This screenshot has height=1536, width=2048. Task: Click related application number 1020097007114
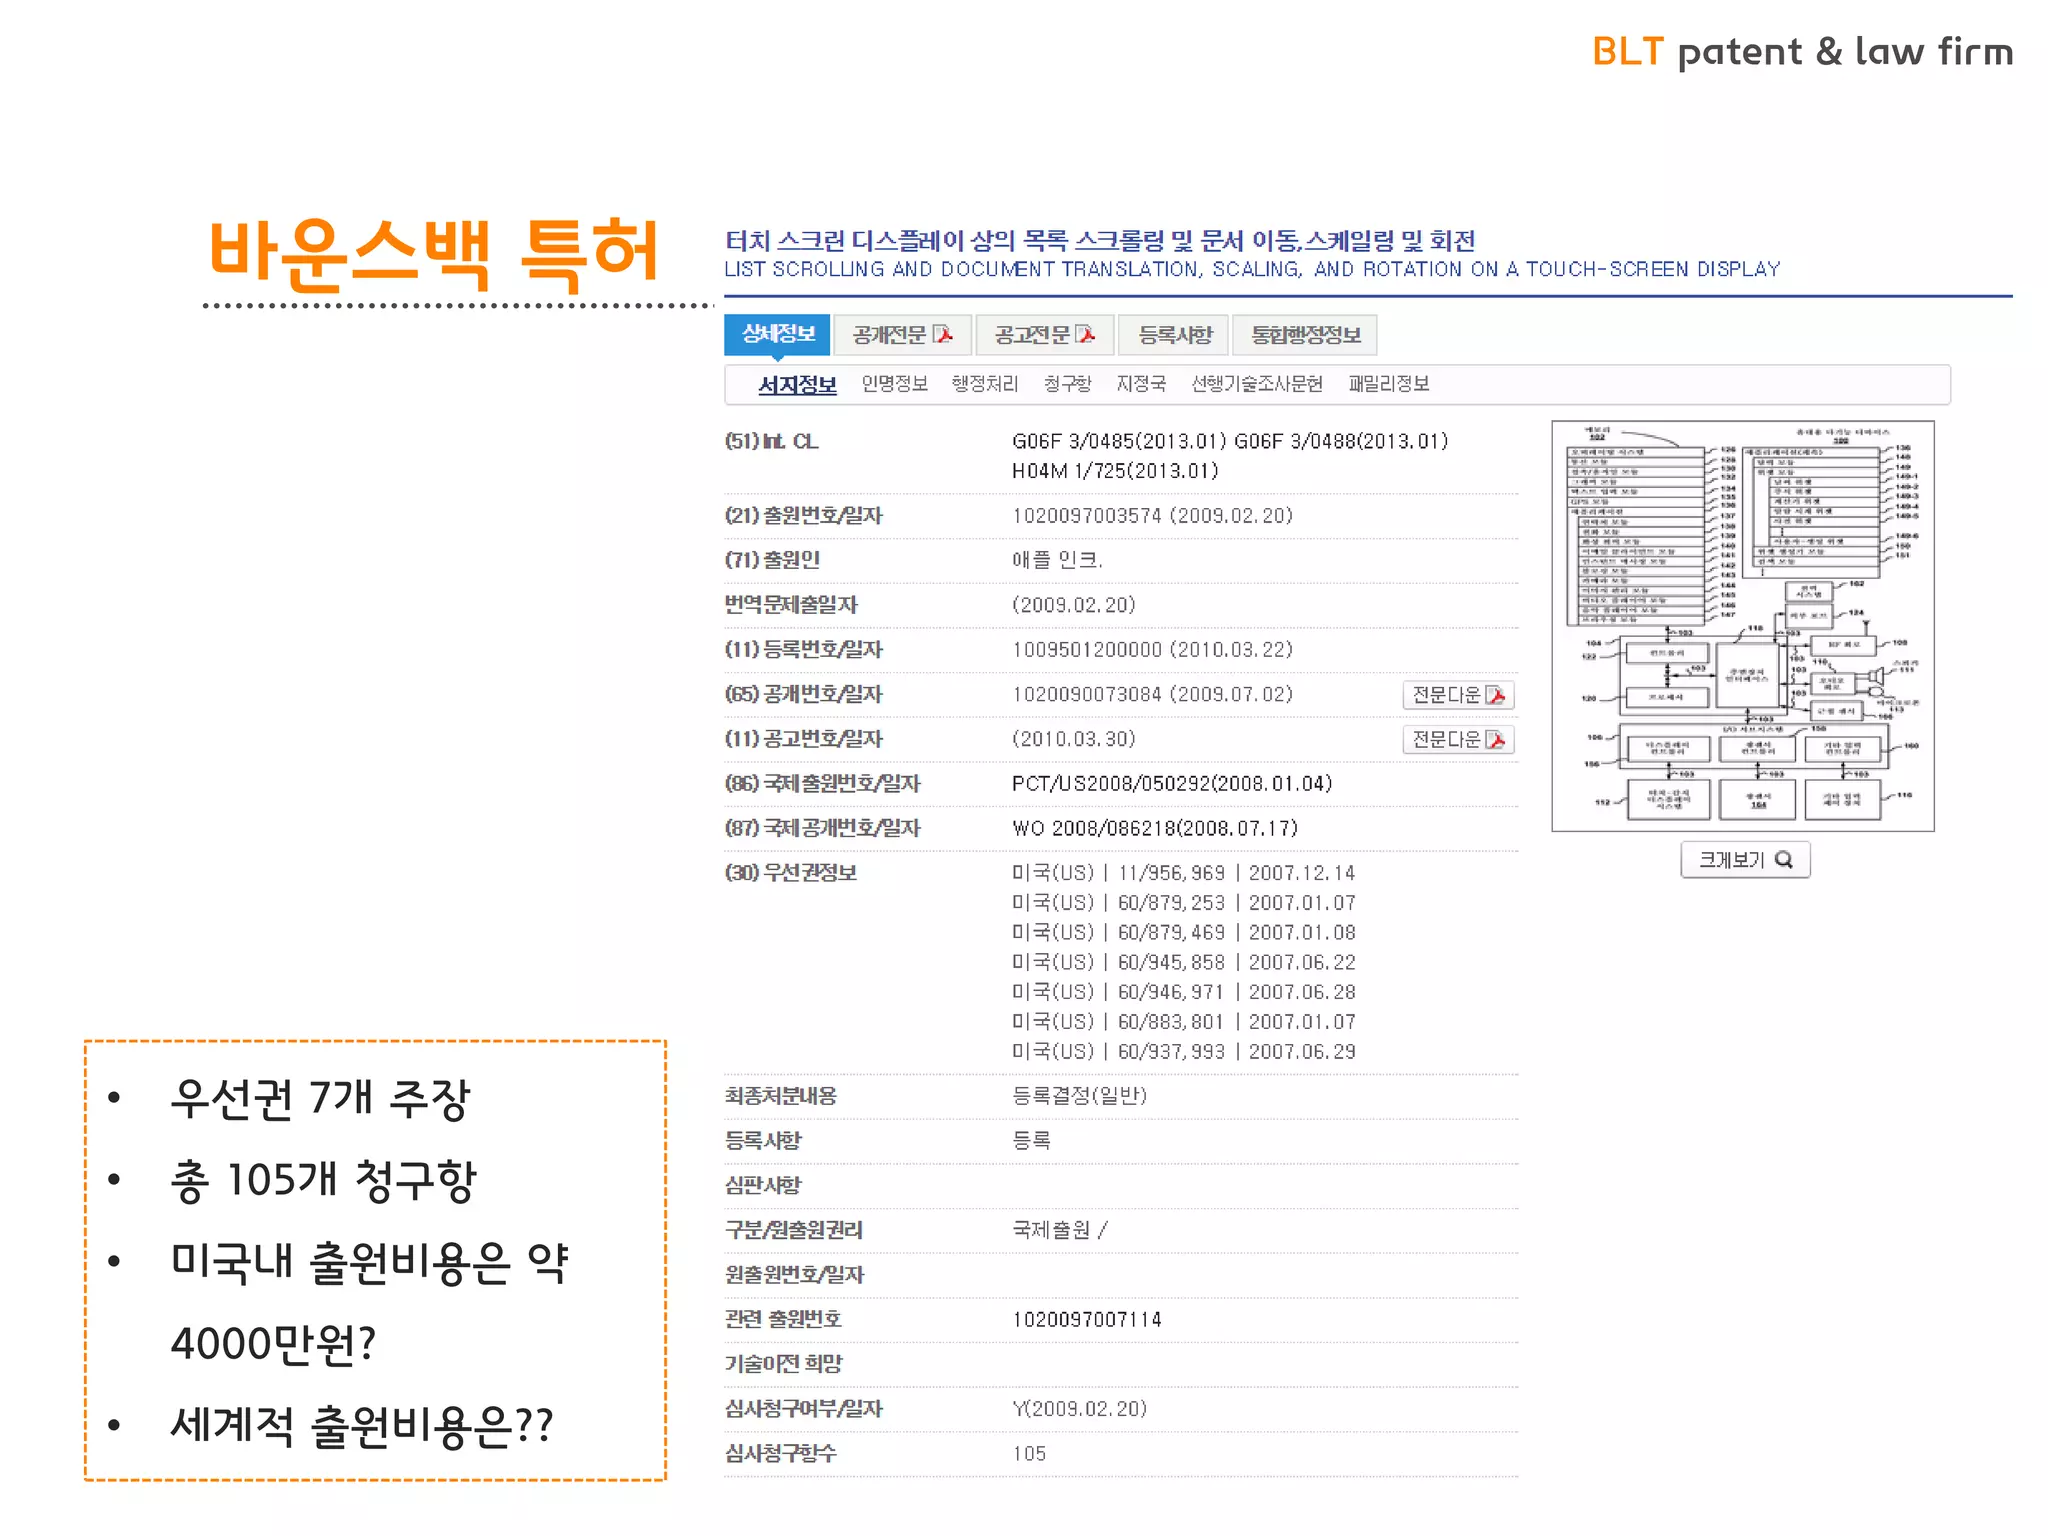[1087, 1320]
